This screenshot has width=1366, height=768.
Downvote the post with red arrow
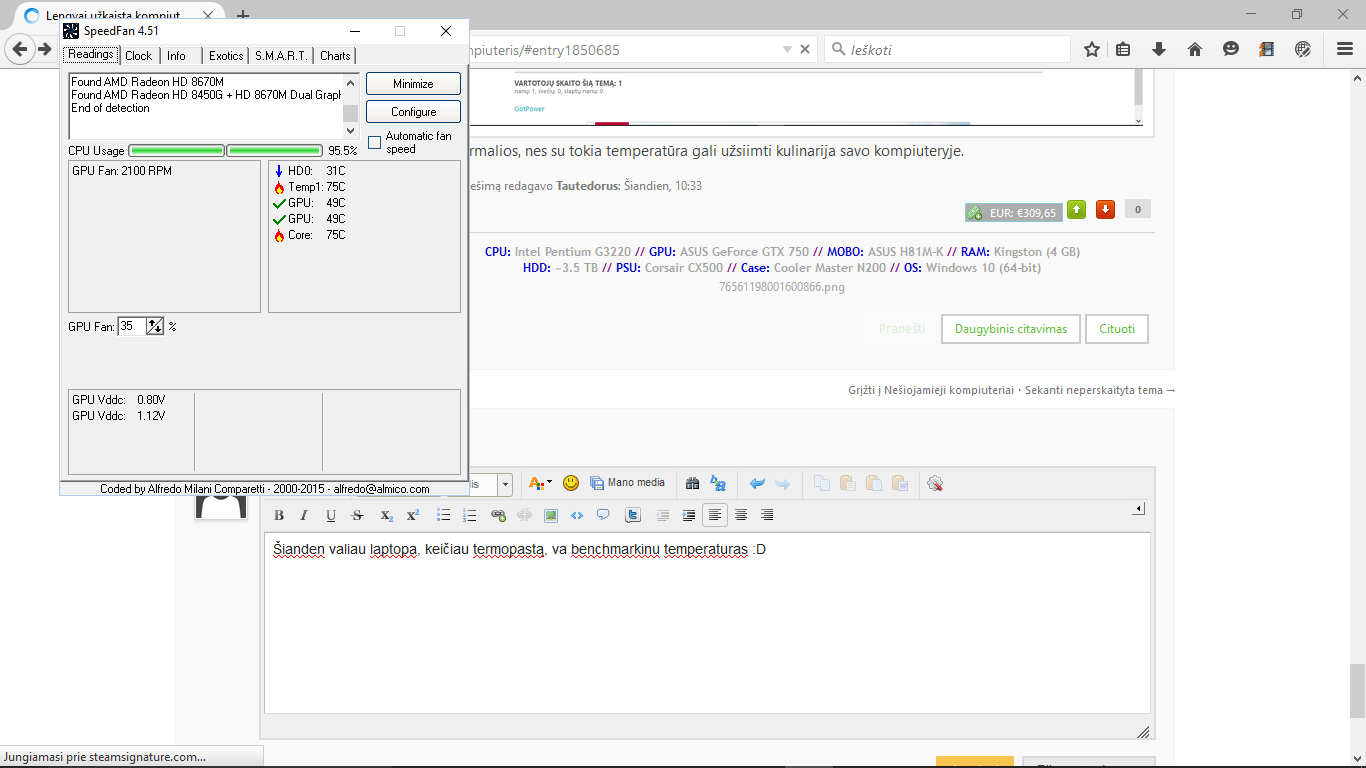(x=1105, y=210)
